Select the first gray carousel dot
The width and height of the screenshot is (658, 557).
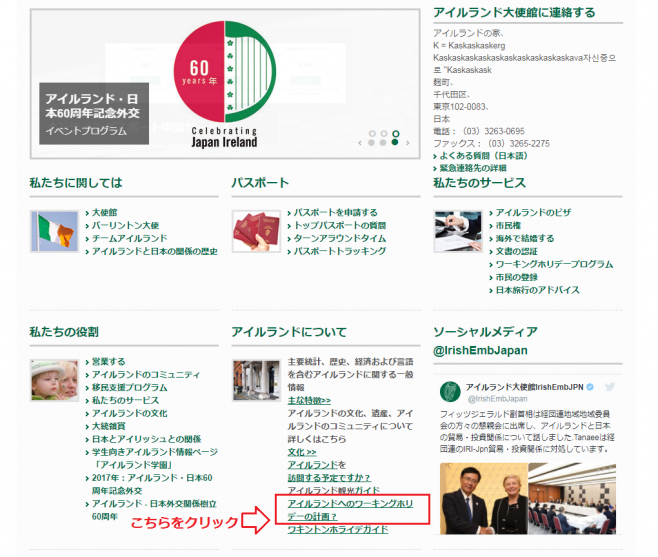(x=371, y=143)
